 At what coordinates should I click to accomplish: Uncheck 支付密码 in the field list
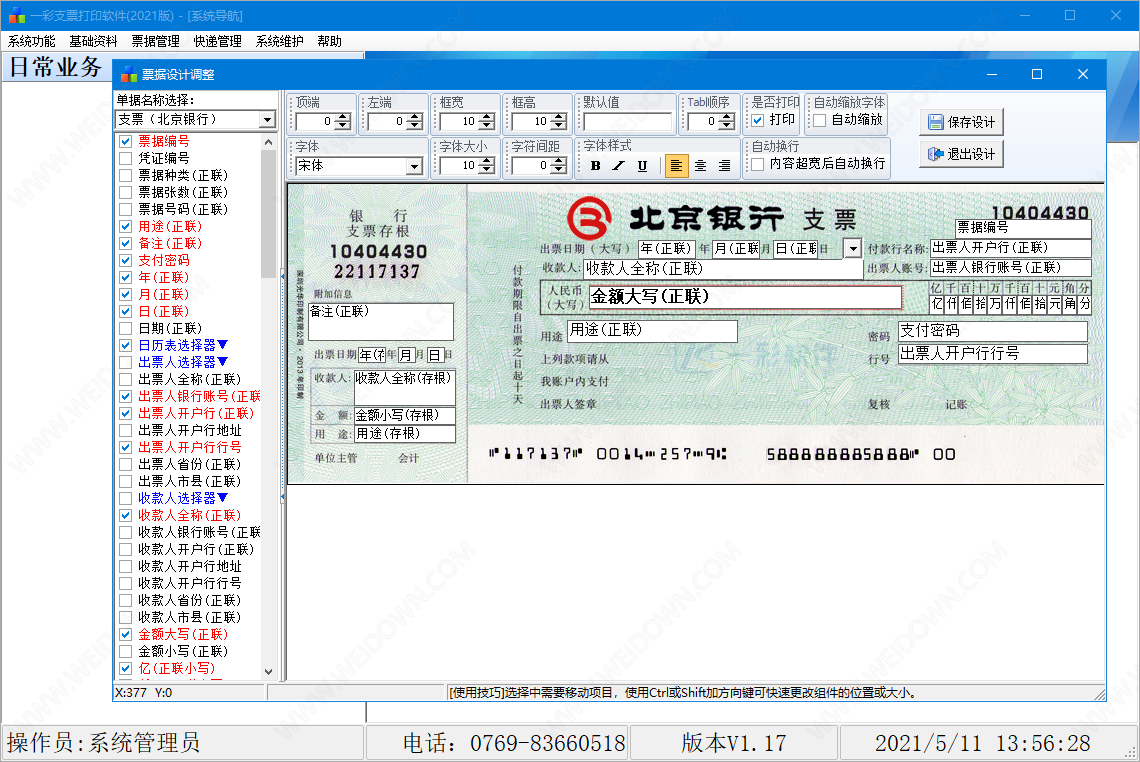[x=126, y=260]
